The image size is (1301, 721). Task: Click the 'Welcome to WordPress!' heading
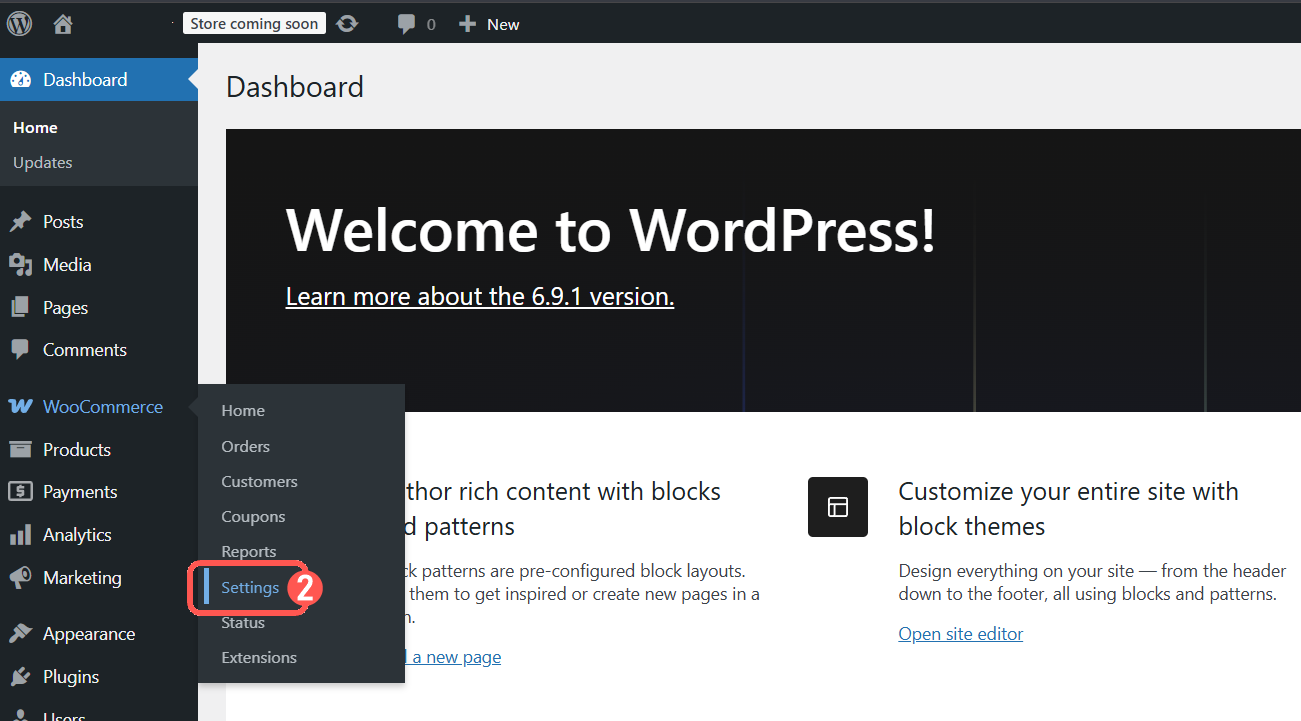pos(611,230)
